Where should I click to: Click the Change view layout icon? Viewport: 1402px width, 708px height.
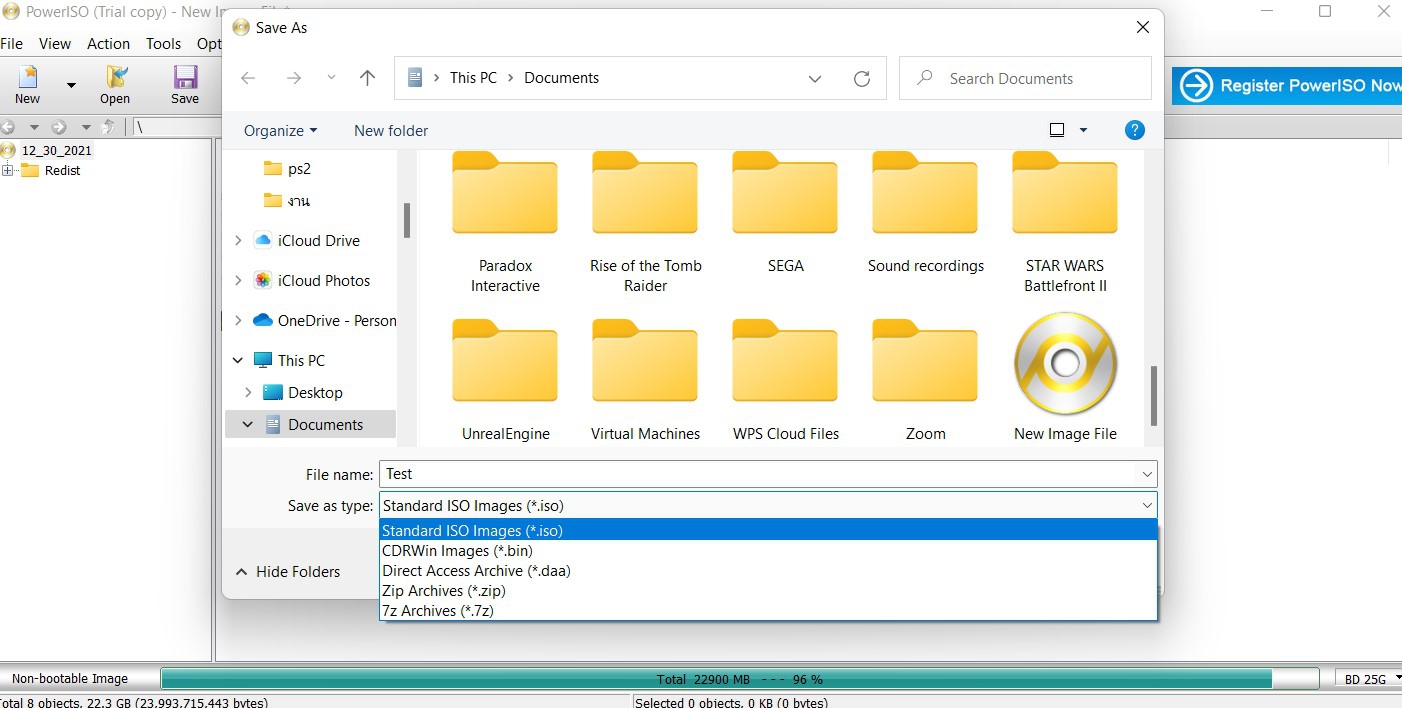click(x=1057, y=130)
